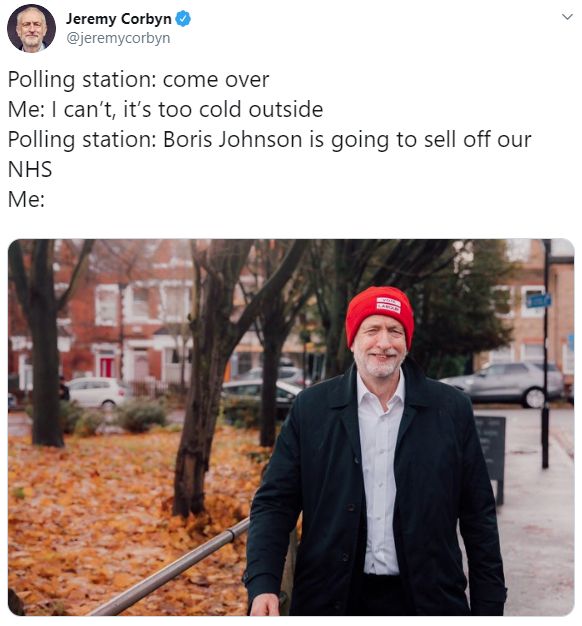Screen dimensions: 582x626
Task: Click the white parked car in the photo
Action: (98, 392)
